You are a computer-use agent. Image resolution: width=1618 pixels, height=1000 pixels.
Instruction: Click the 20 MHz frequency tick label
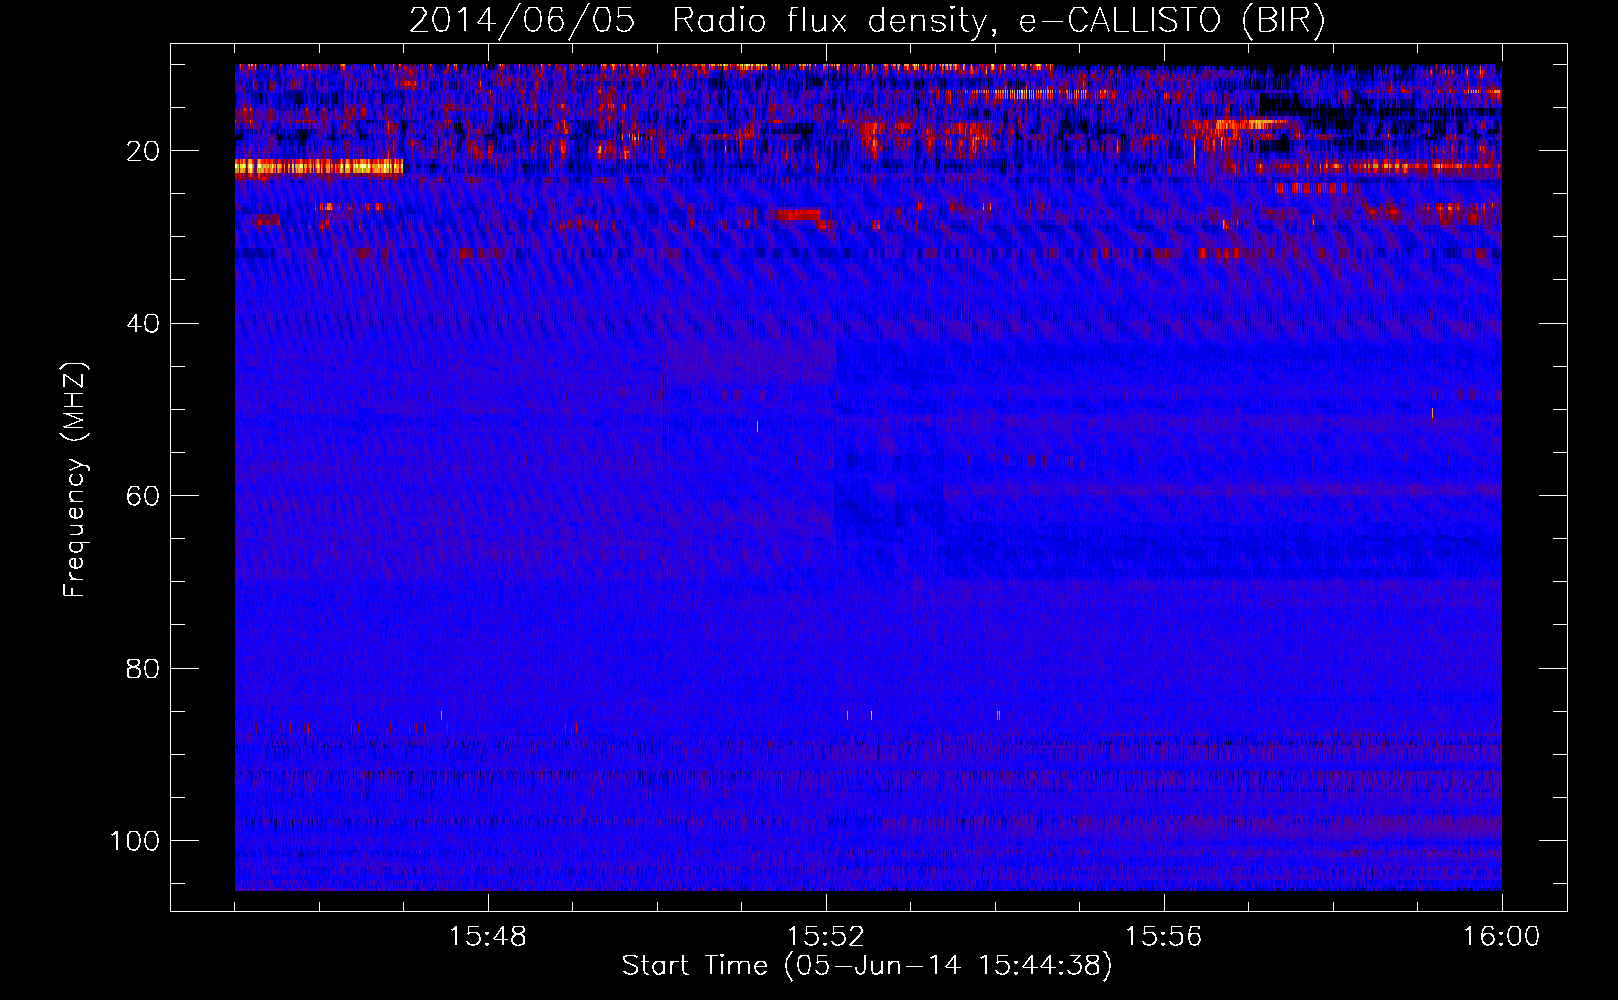tap(143, 151)
